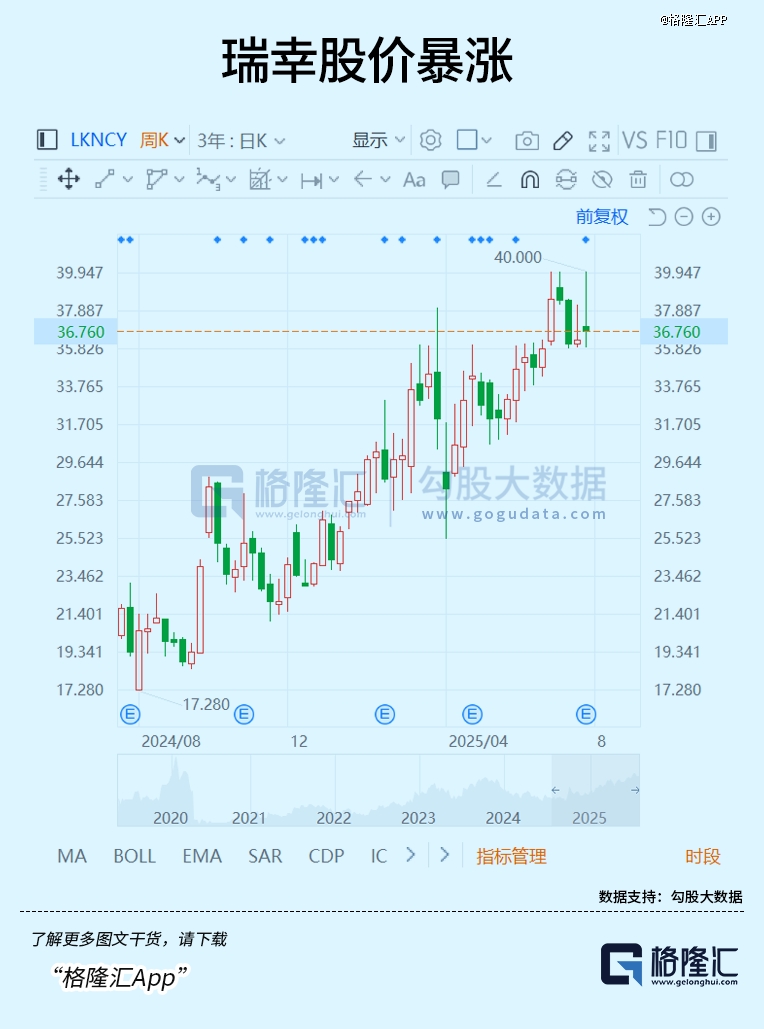Image resolution: width=764 pixels, height=1029 pixels.
Task: Delete drawings with trash icon
Action: pyautogui.click(x=638, y=180)
